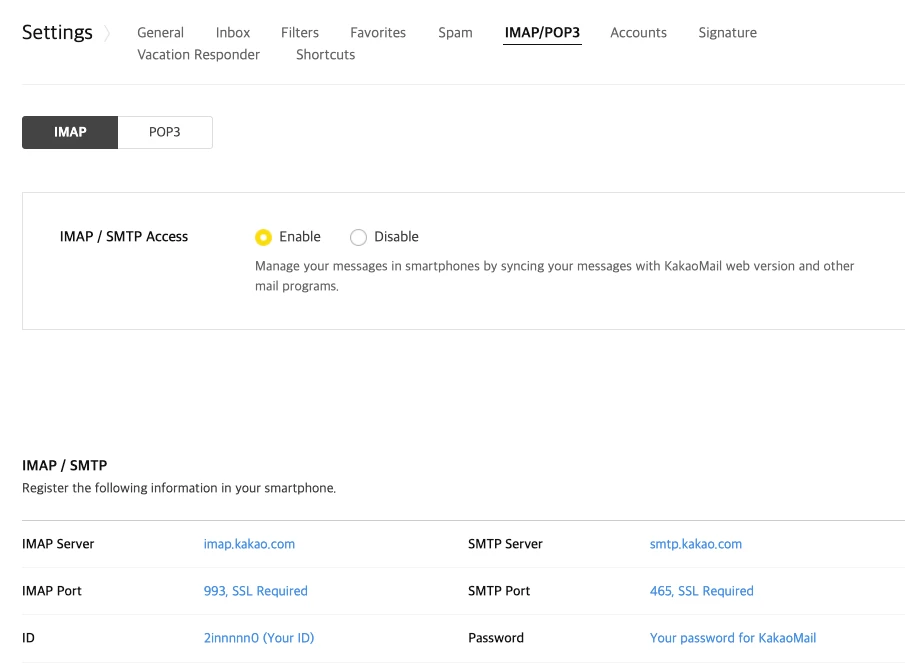Go to the Shortcuts tab

coord(325,55)
